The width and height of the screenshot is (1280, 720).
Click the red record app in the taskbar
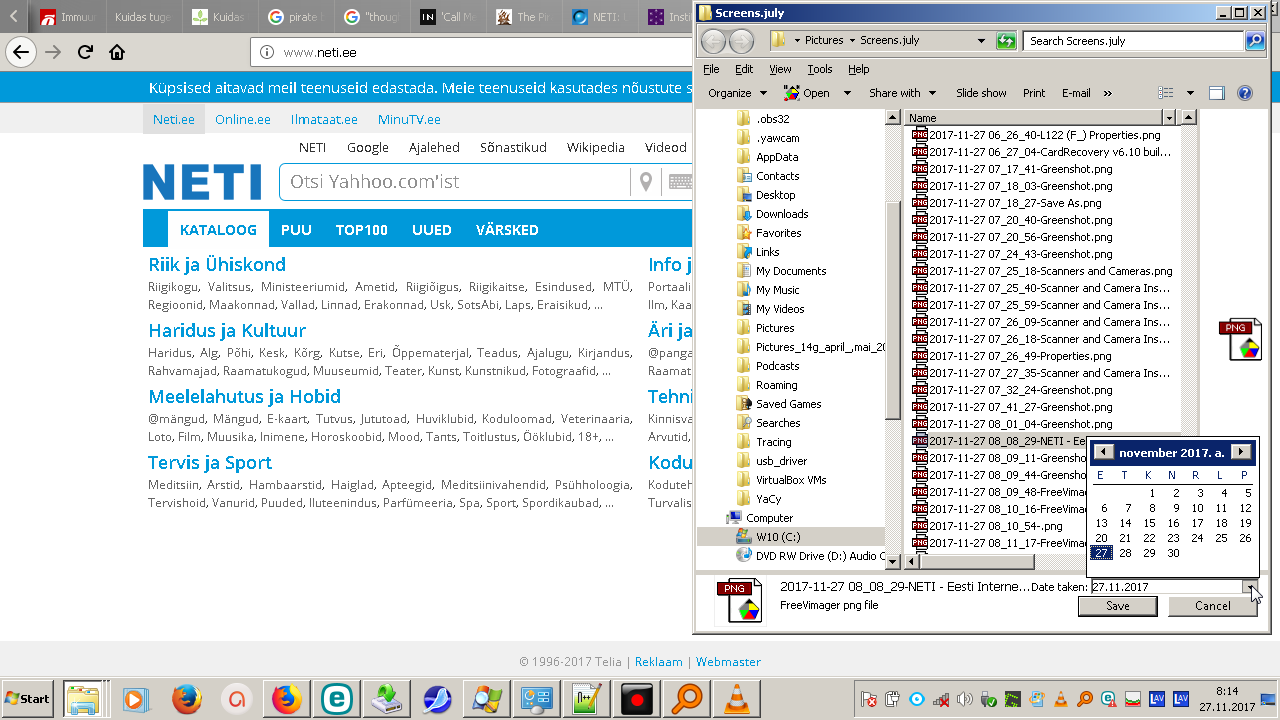[637, 699]
